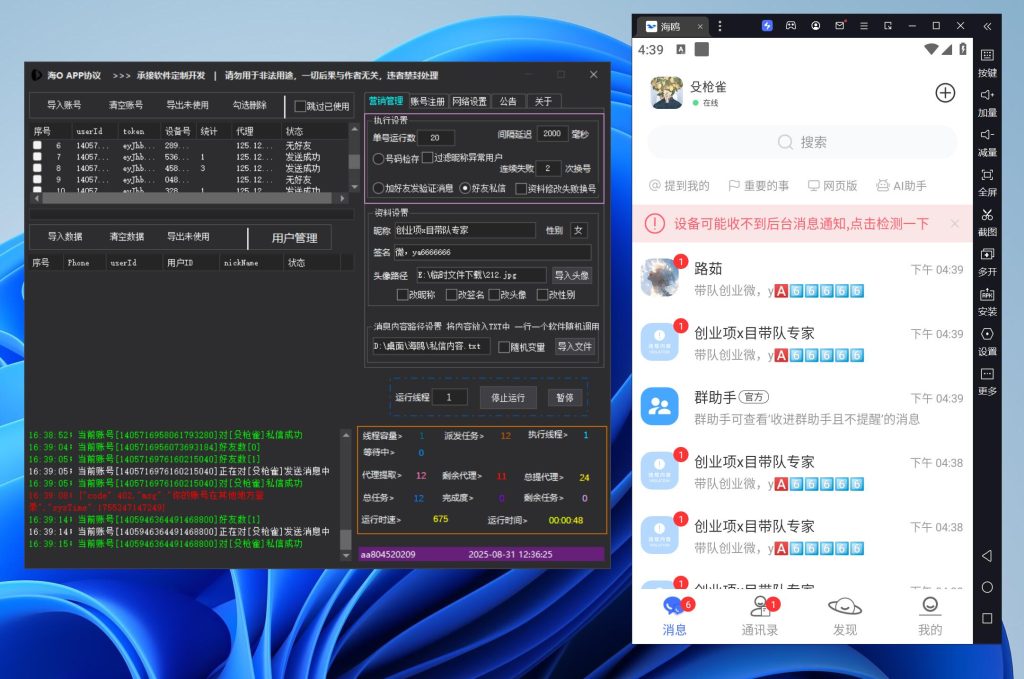Select the 号码检存 radio button
The height and width of the screenshot is (679, 1024).
(x=379, y=158)
